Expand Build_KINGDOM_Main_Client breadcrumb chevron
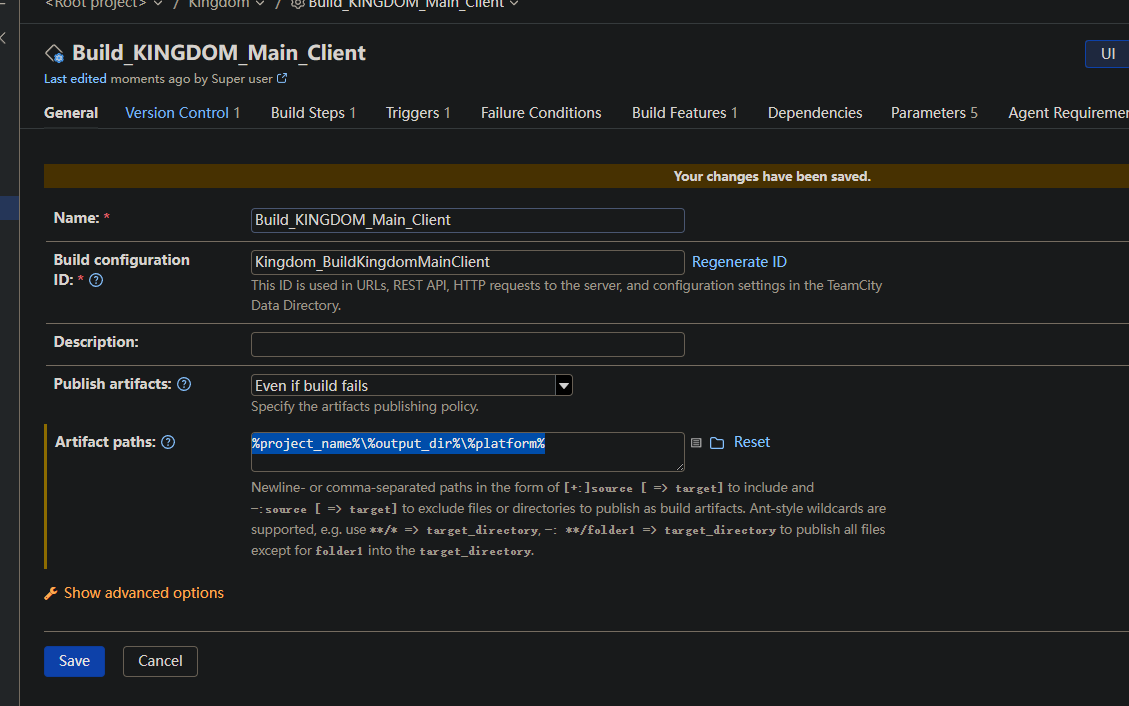Screen dimensions: 1129x706 click(x=514, y=4)
